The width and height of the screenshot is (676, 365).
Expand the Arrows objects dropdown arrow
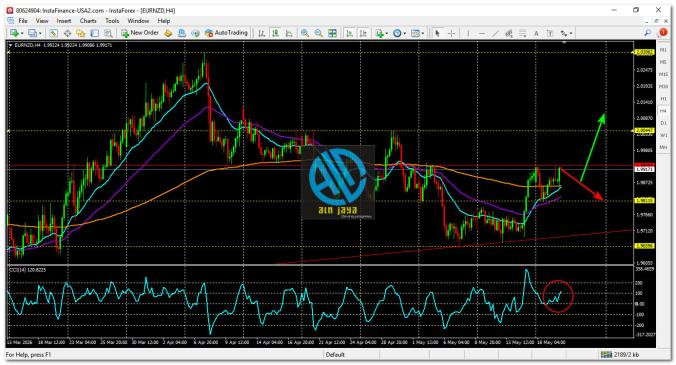571,33
